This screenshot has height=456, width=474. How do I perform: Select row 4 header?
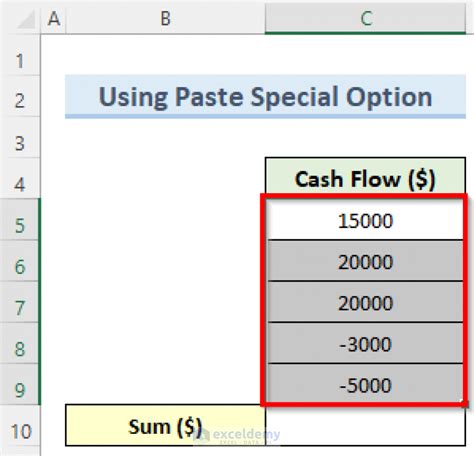pos(20,184)
